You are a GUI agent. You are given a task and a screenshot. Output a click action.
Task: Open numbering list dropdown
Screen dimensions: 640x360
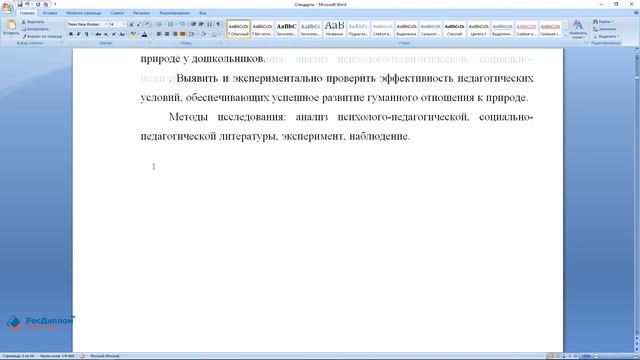click(176, 24)
